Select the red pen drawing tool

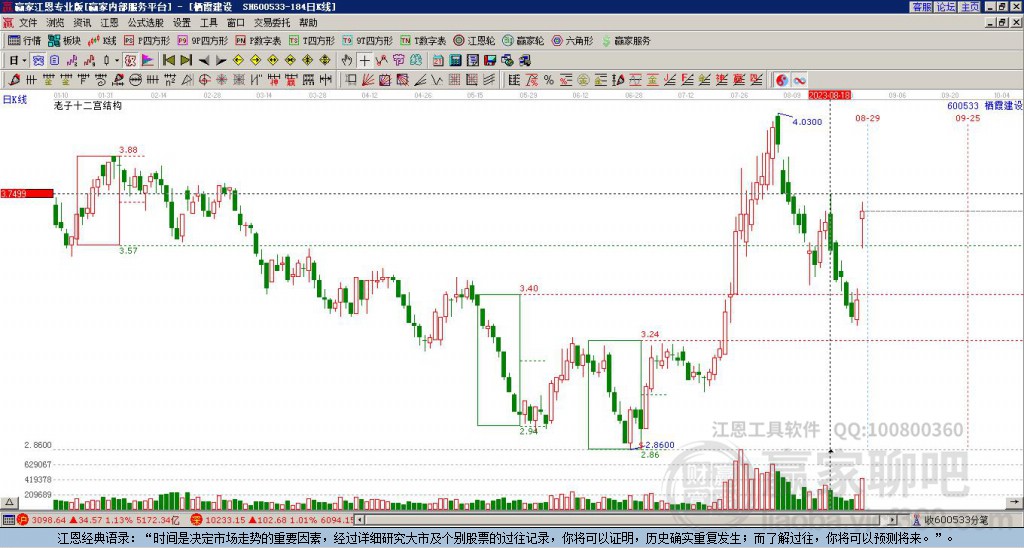point(14,80)
